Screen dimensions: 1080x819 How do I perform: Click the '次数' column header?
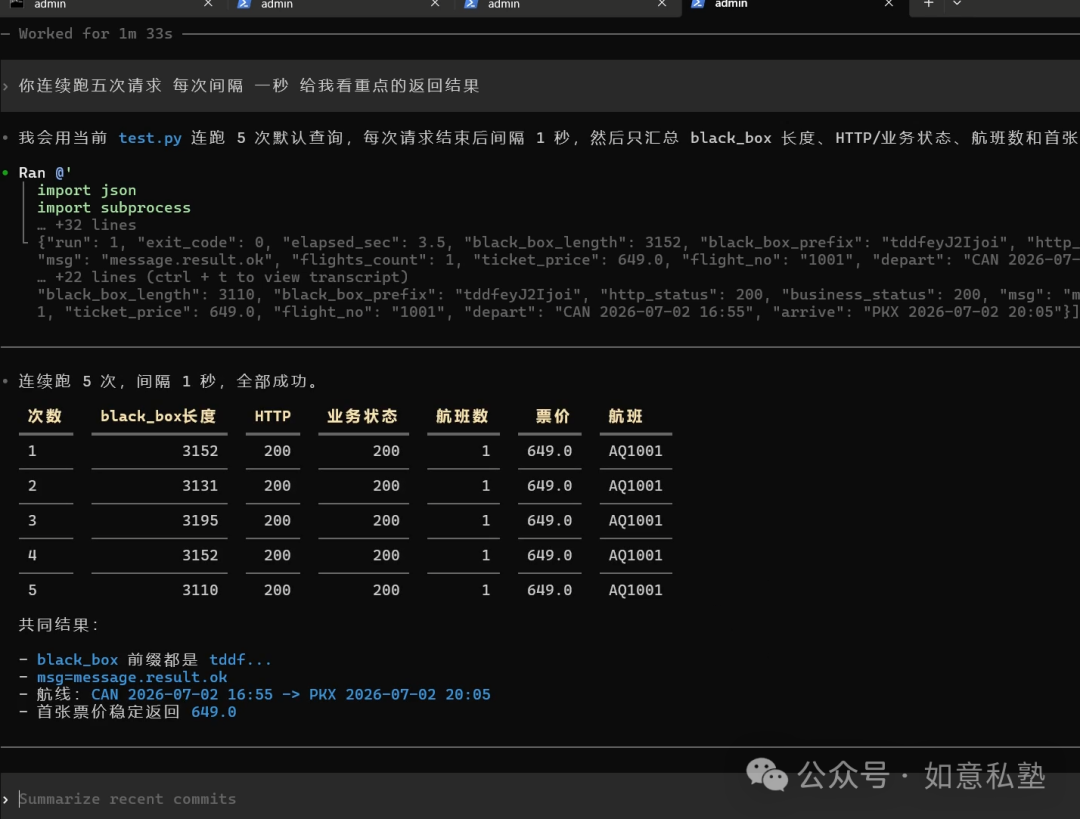(45, 416)
